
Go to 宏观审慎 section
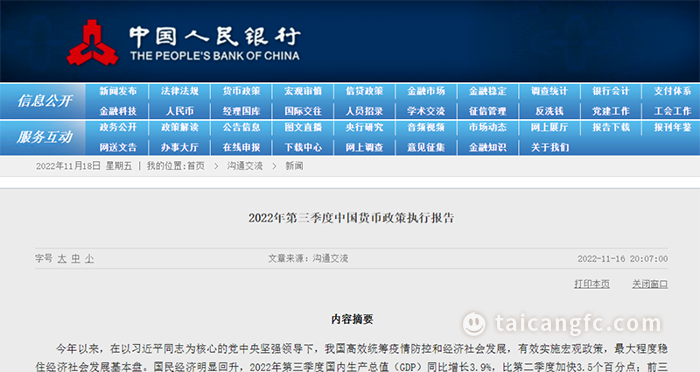pos(303,91)
